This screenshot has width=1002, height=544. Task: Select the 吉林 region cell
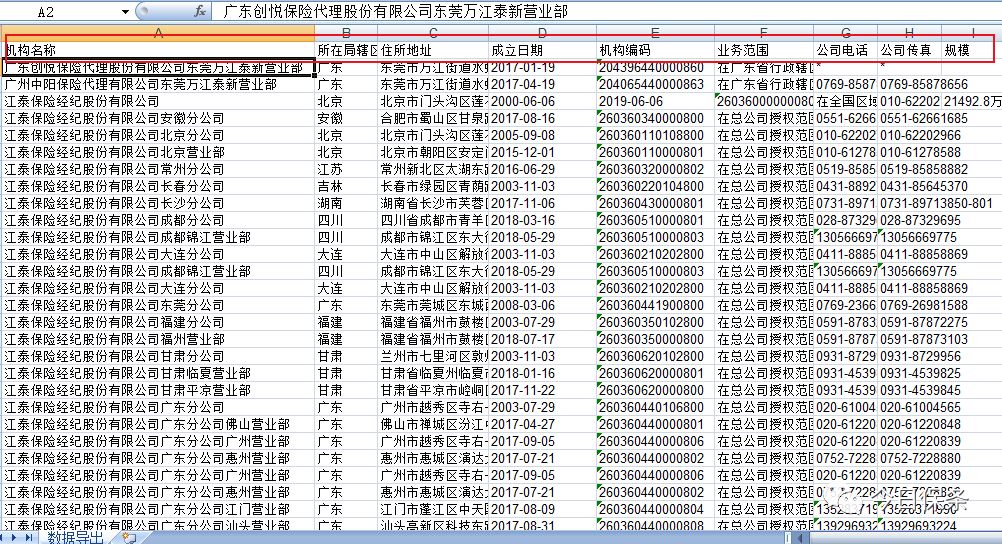coord(346,186)
